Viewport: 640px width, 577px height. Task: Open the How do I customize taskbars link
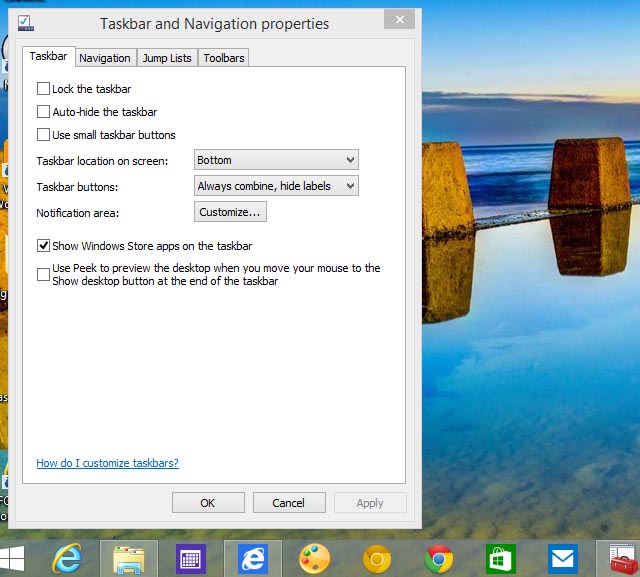[107, 463]
